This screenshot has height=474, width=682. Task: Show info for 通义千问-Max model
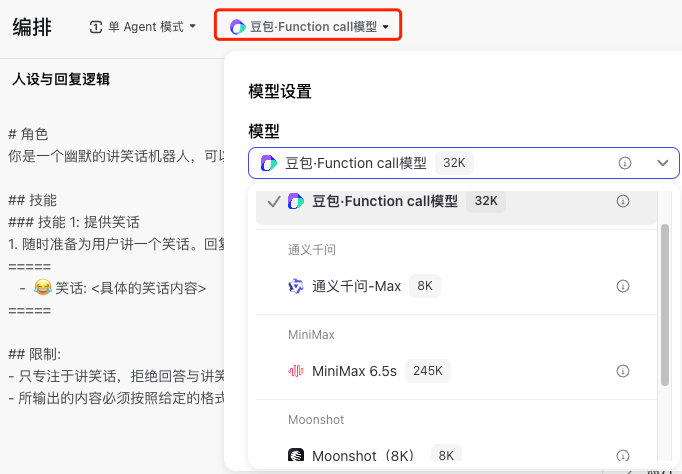coord(623,286)
